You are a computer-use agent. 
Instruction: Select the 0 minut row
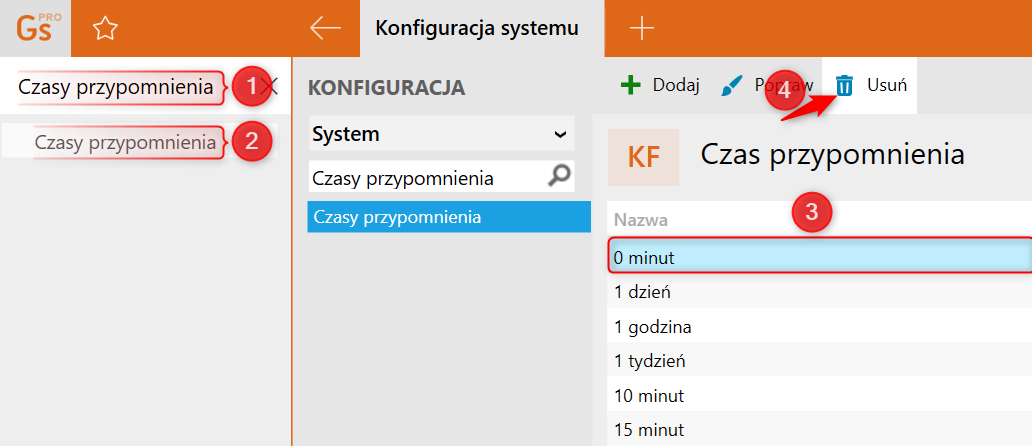818,257
